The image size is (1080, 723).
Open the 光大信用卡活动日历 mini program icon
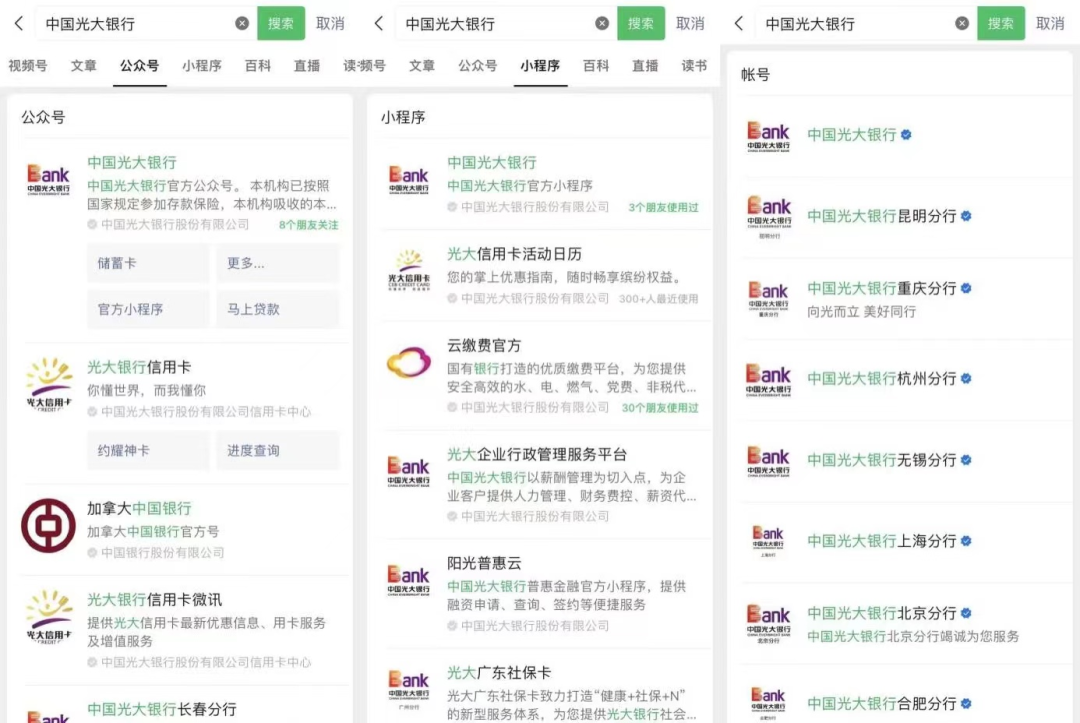click(408, 271)
